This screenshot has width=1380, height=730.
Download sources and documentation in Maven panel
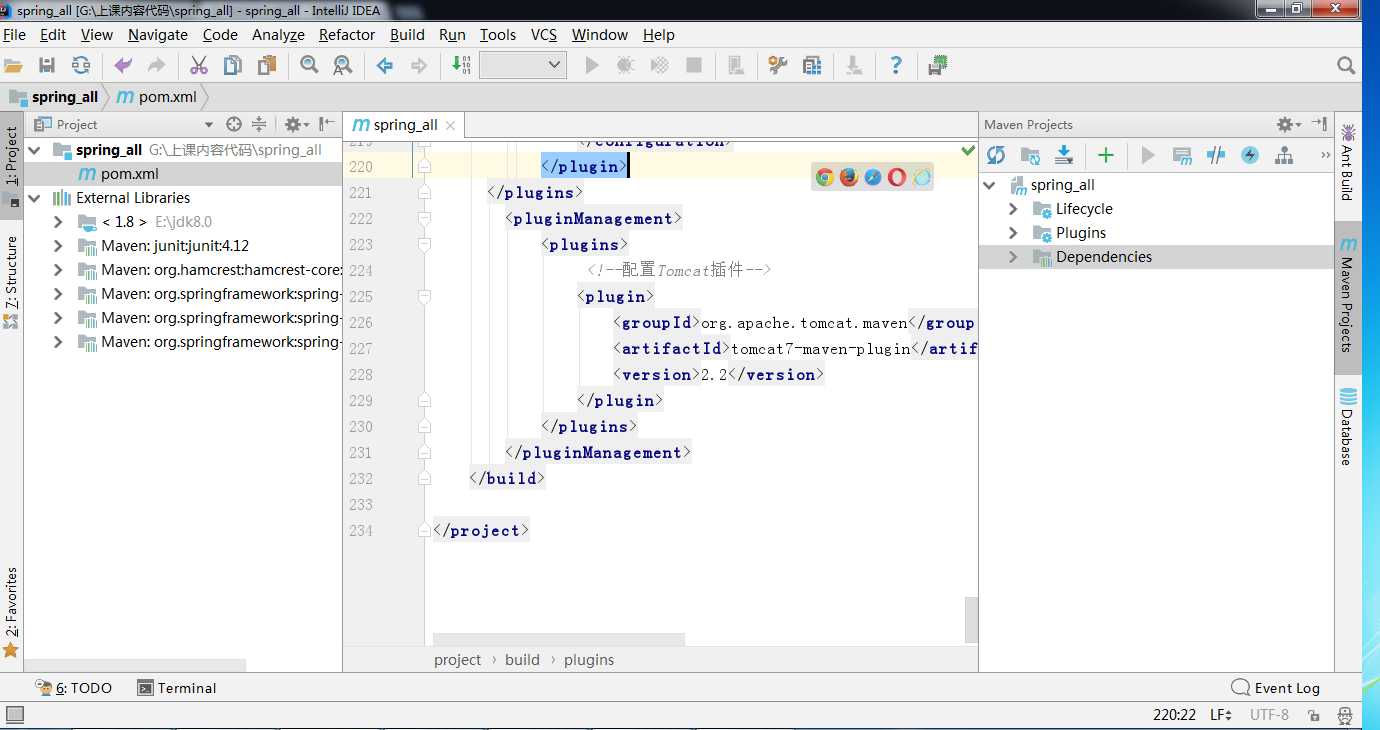click(x=1064, y=155)
